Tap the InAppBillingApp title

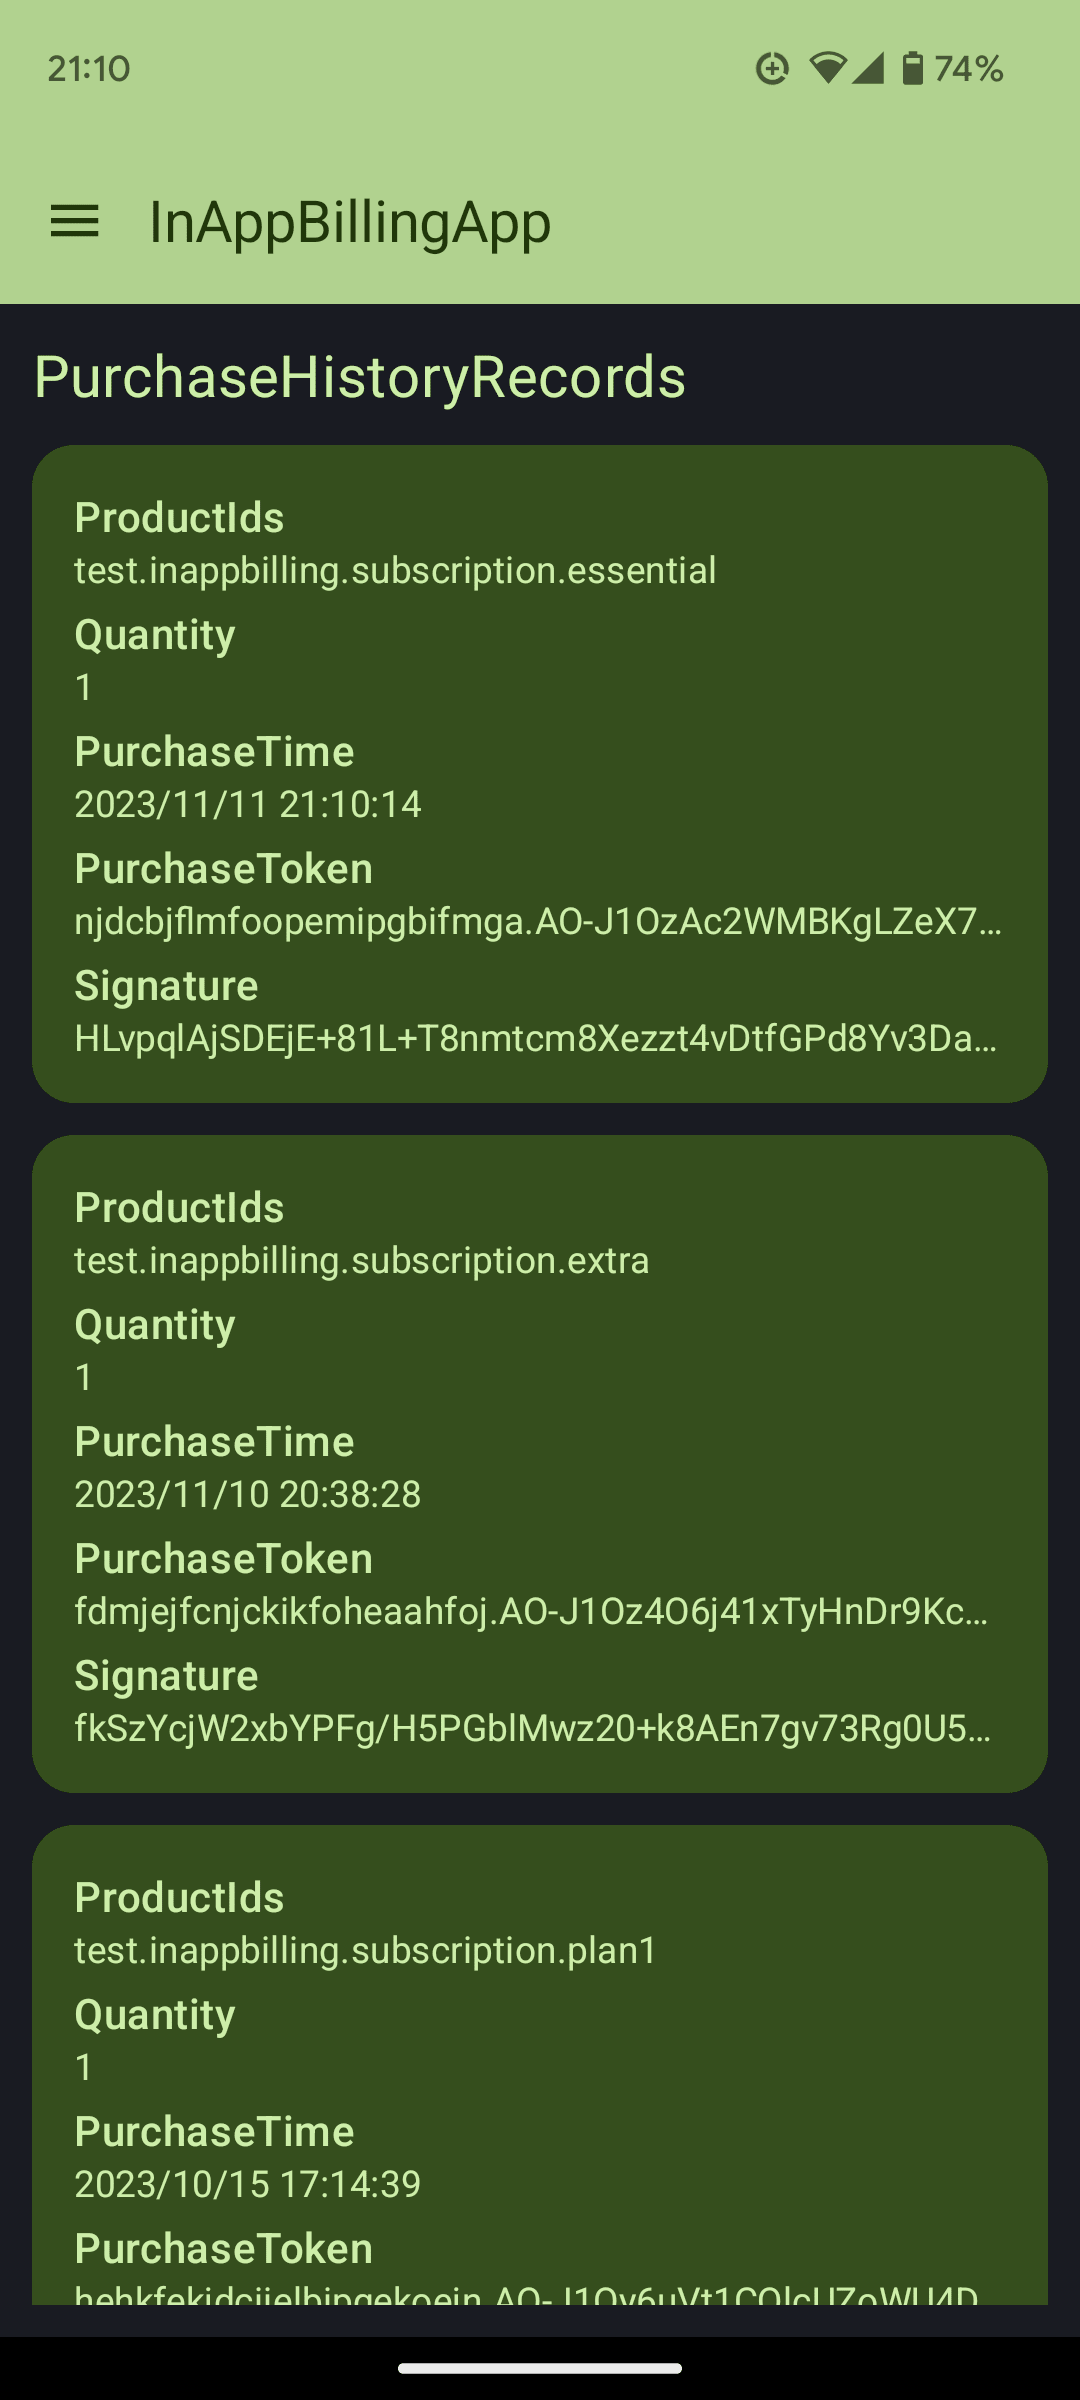tap(350, 222)
